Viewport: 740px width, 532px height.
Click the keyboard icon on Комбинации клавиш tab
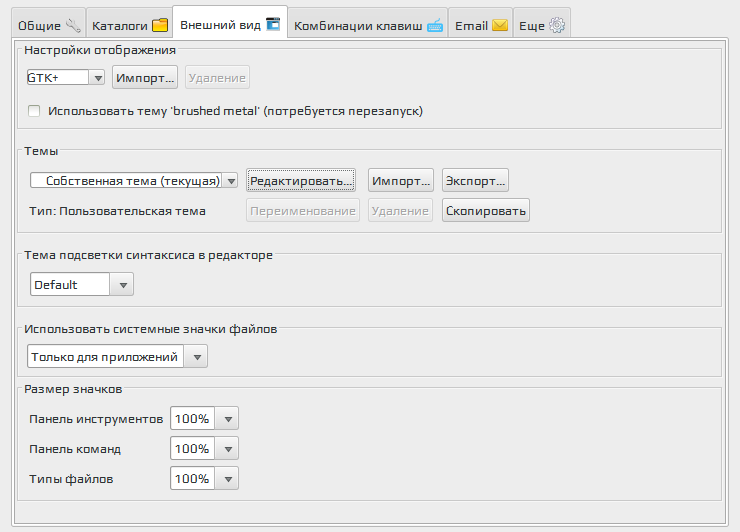(435, 25)
